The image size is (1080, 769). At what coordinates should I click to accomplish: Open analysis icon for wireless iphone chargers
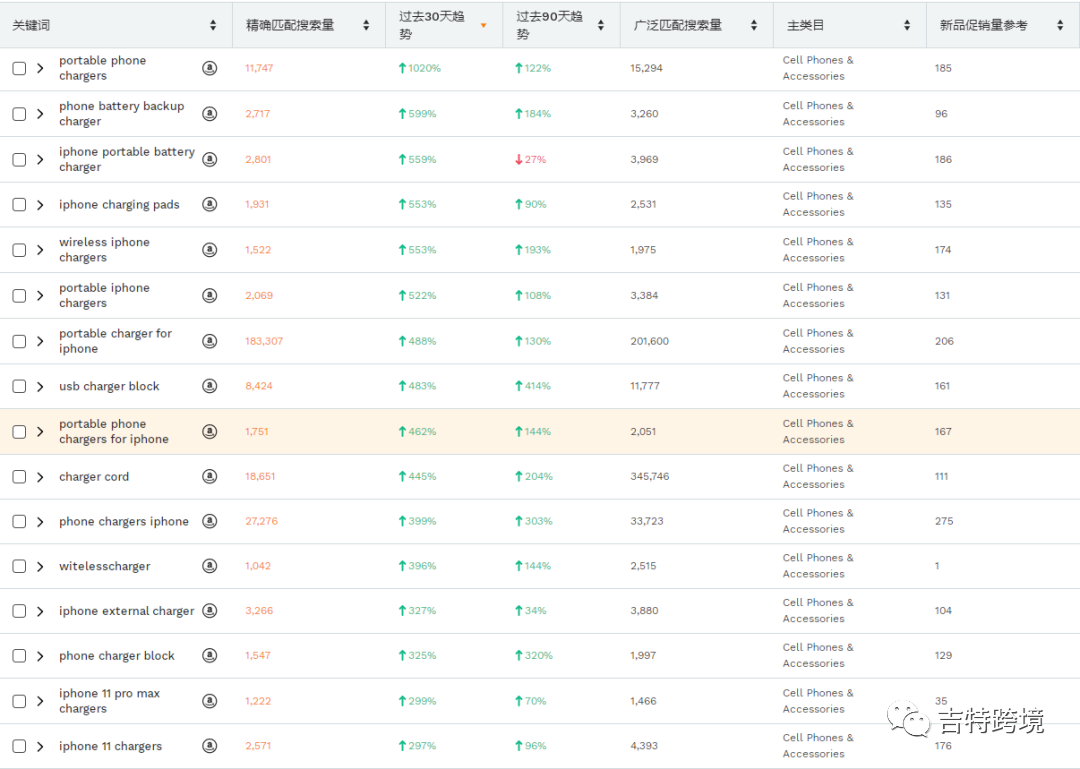(209, 249)
